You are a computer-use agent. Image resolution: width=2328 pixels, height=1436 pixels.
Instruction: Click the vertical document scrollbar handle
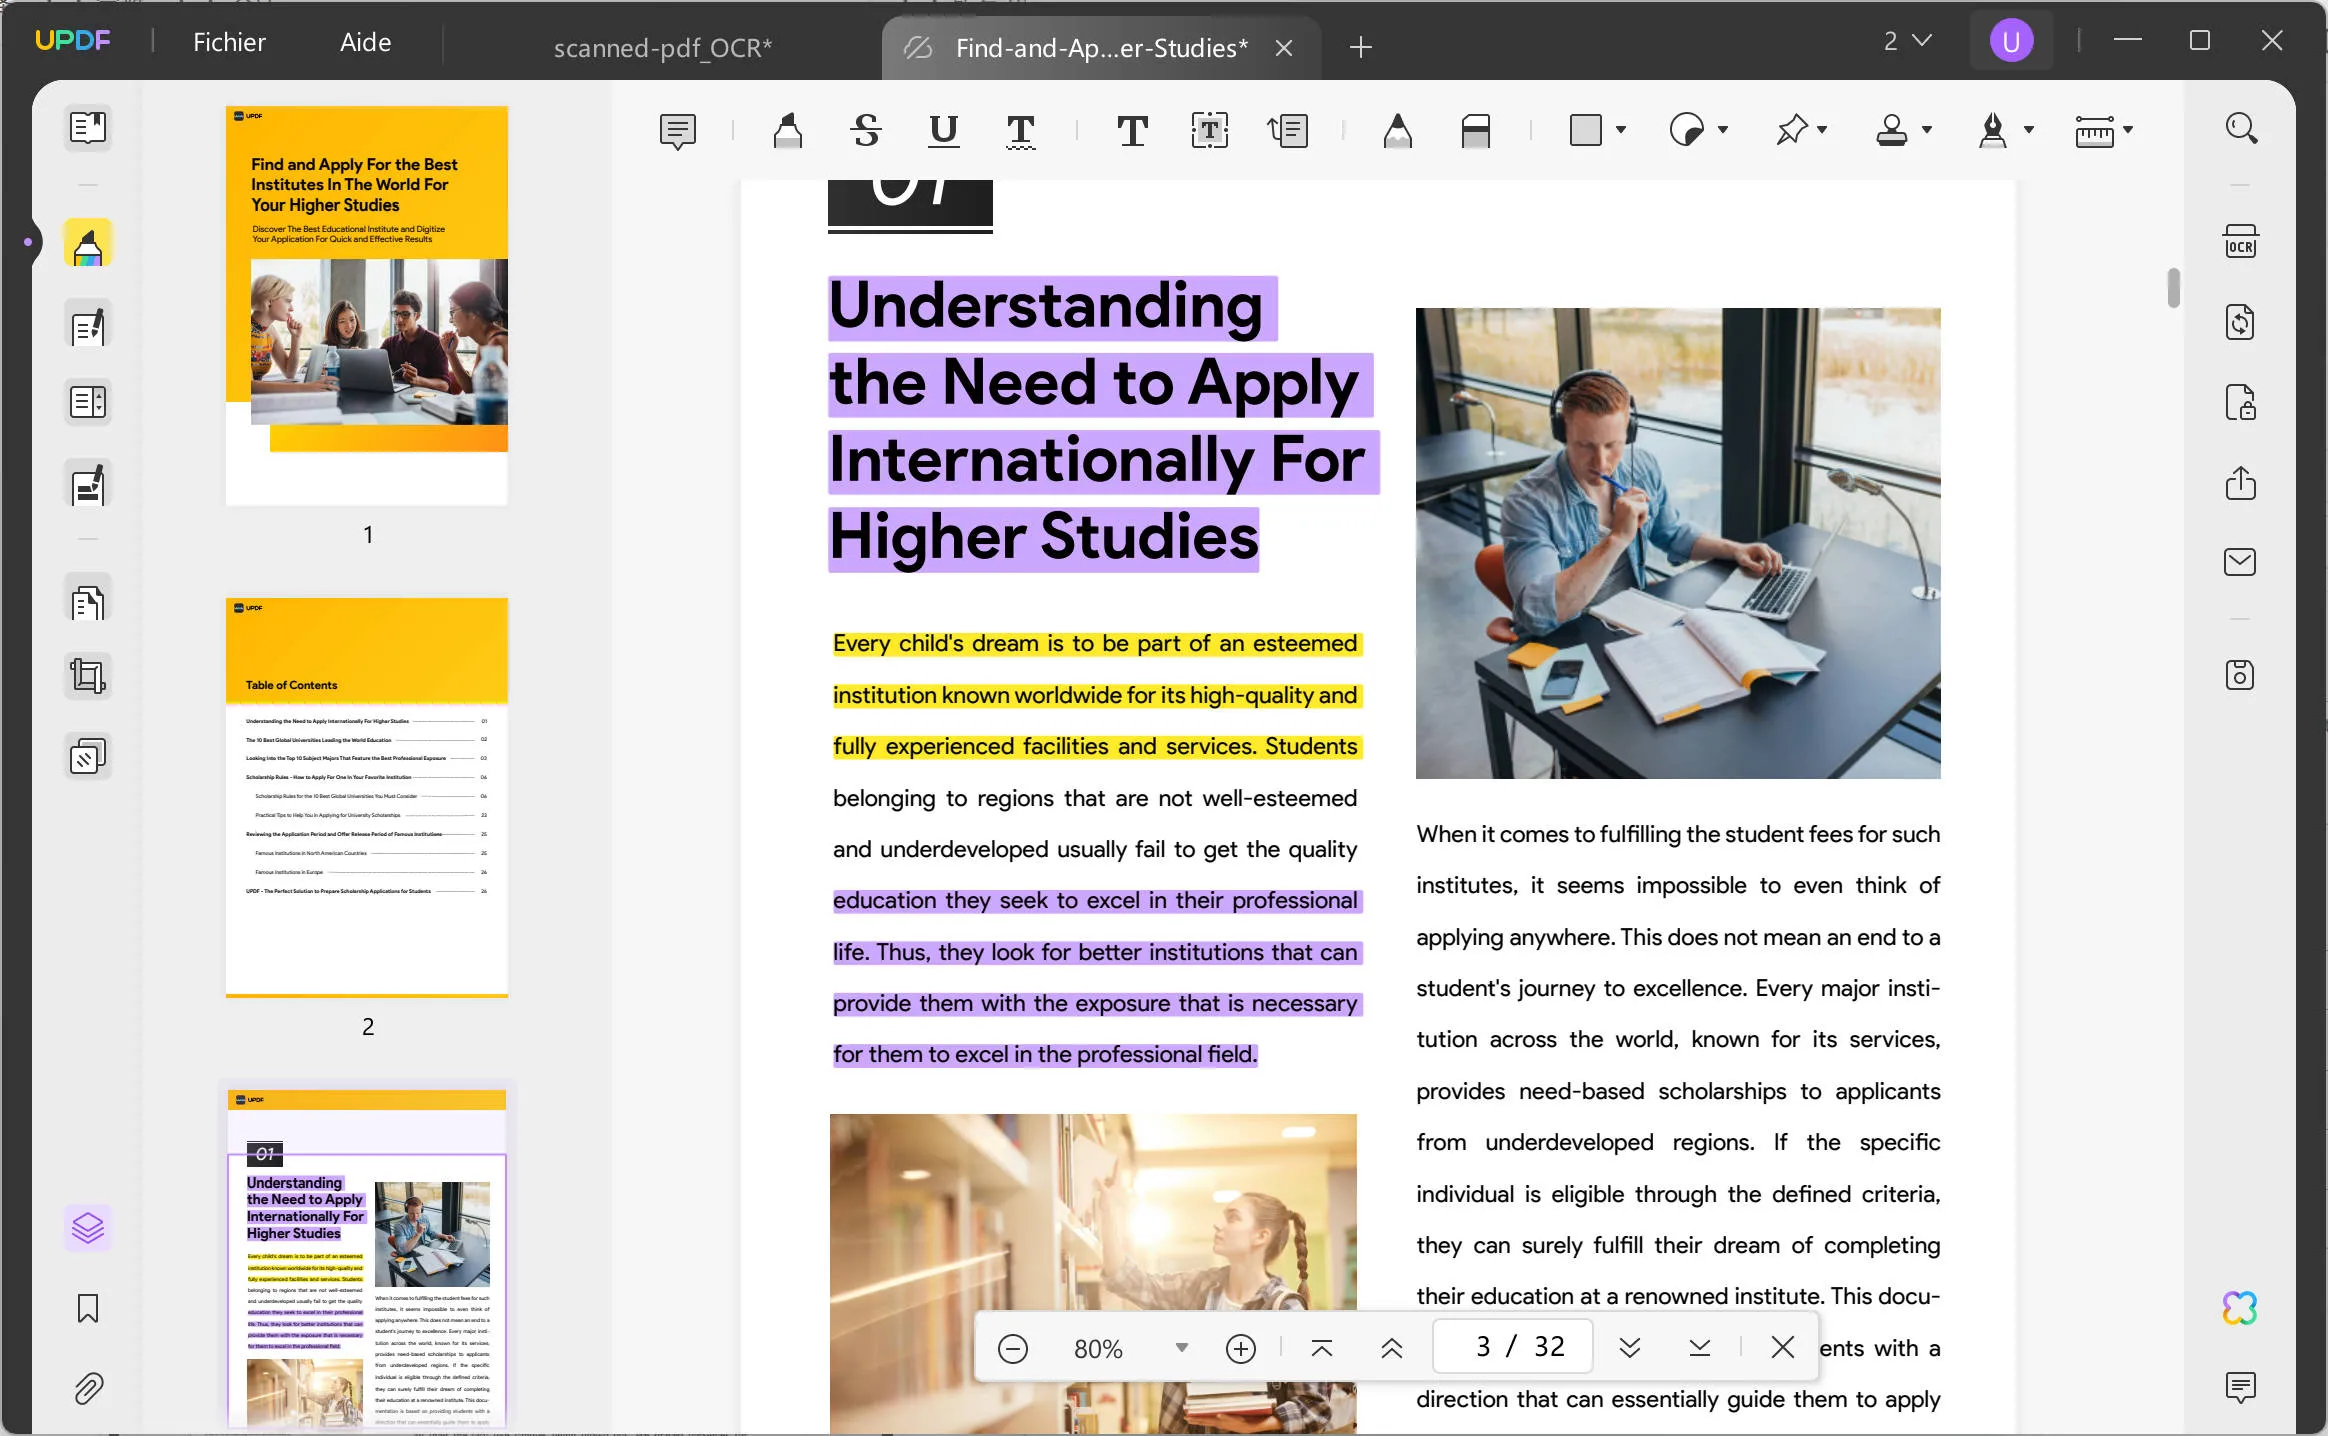(x=2173, y=288)
